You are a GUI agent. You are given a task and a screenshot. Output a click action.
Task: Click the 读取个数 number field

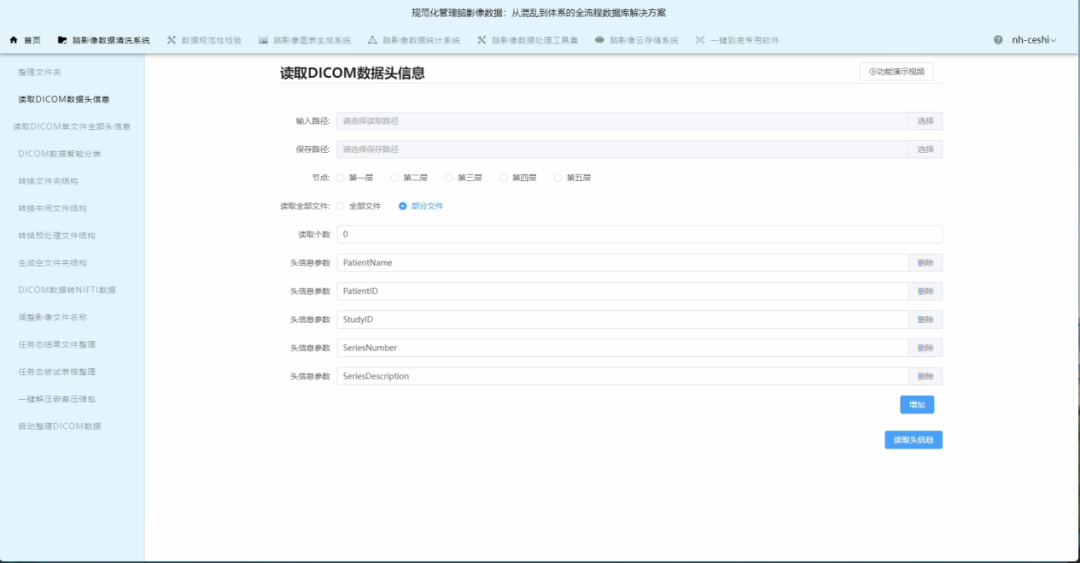pyautogui.click(x=639, y=234)
